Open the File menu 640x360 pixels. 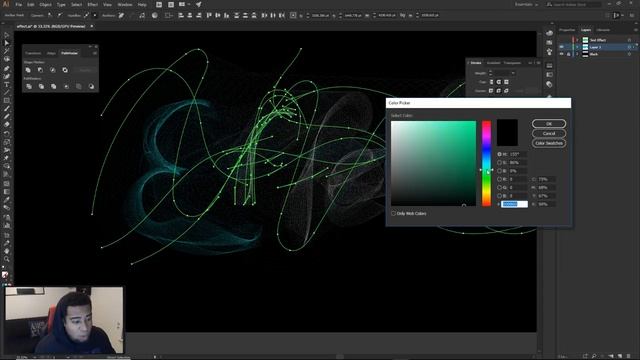(x=18, y=4)
